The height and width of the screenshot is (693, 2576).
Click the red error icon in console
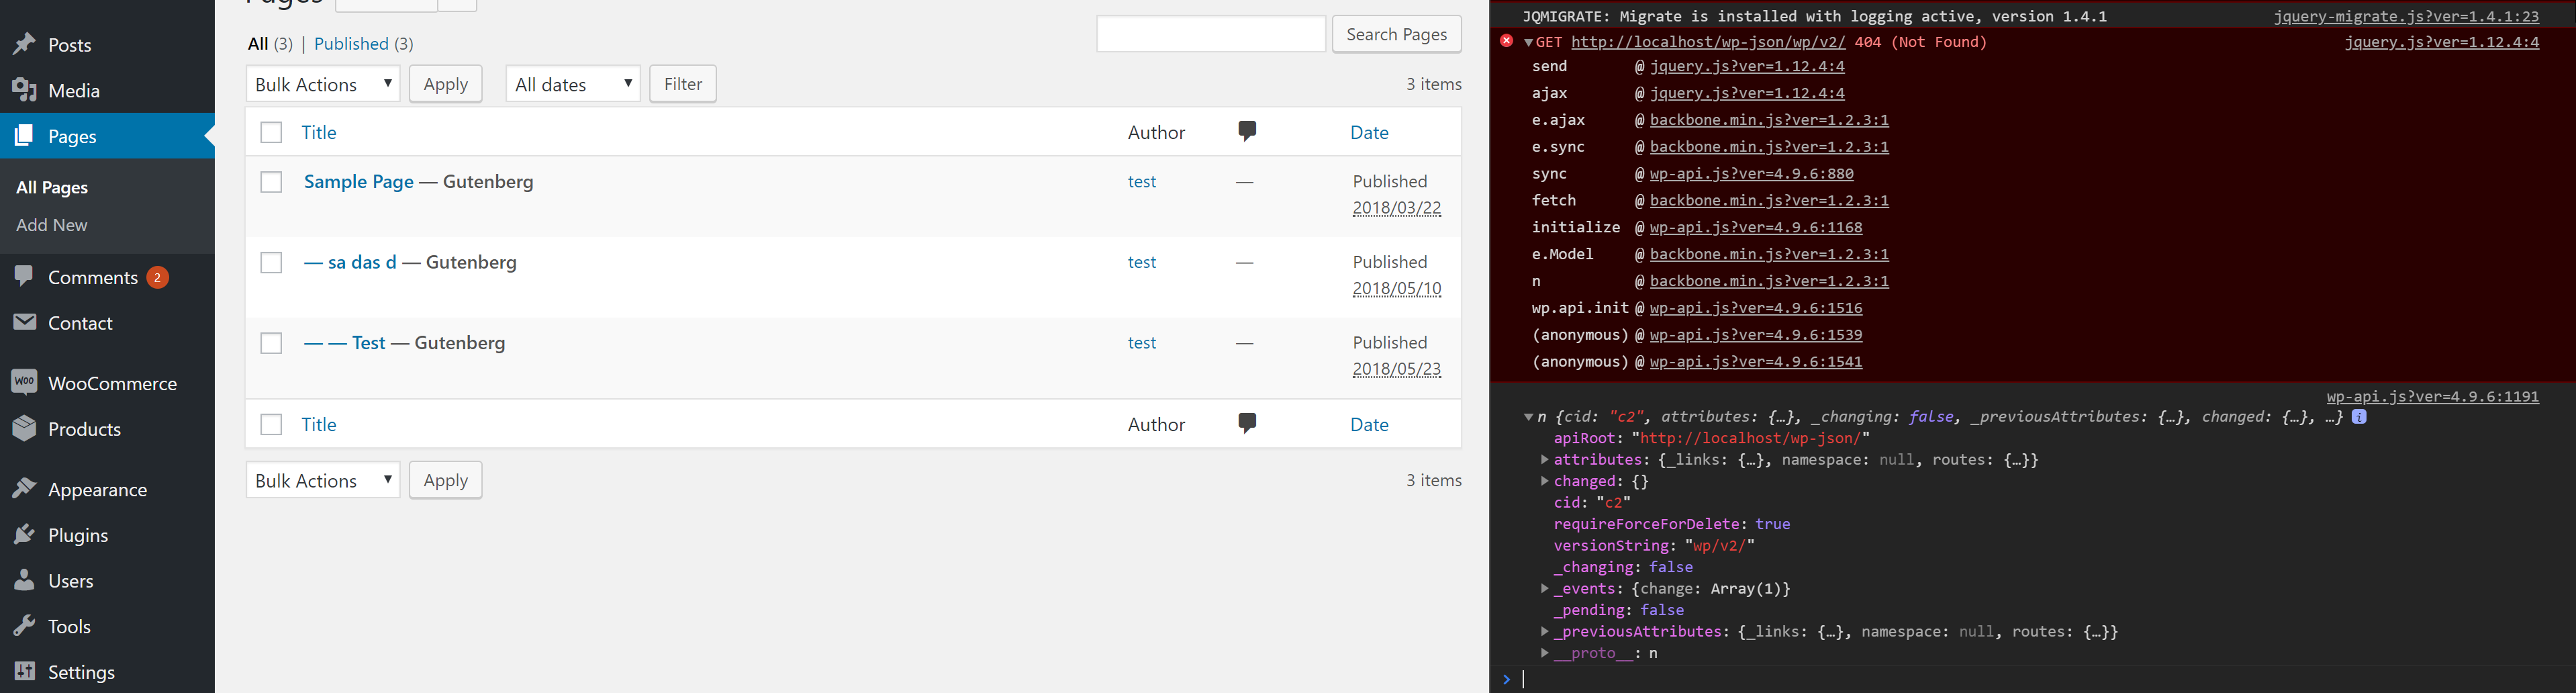(1506, 41)
